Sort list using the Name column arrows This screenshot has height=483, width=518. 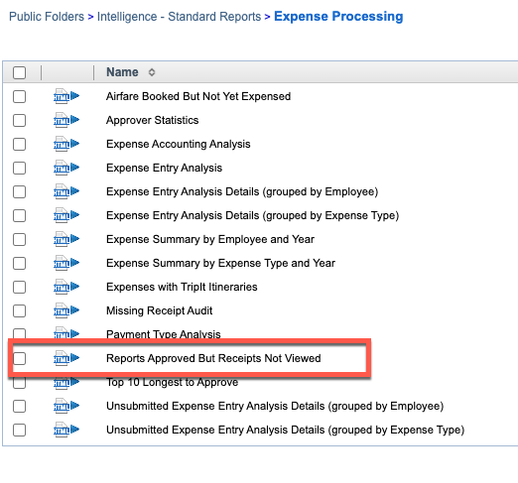click(152, 72)
